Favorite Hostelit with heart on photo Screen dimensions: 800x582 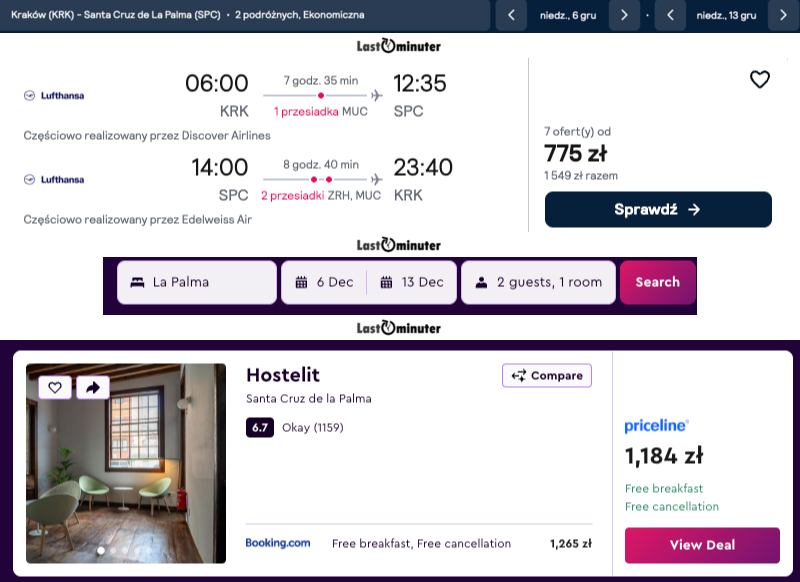[x=55, y=388]
